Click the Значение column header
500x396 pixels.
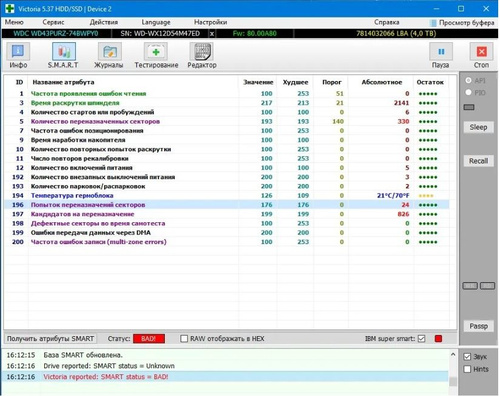(x=258, y=82)
